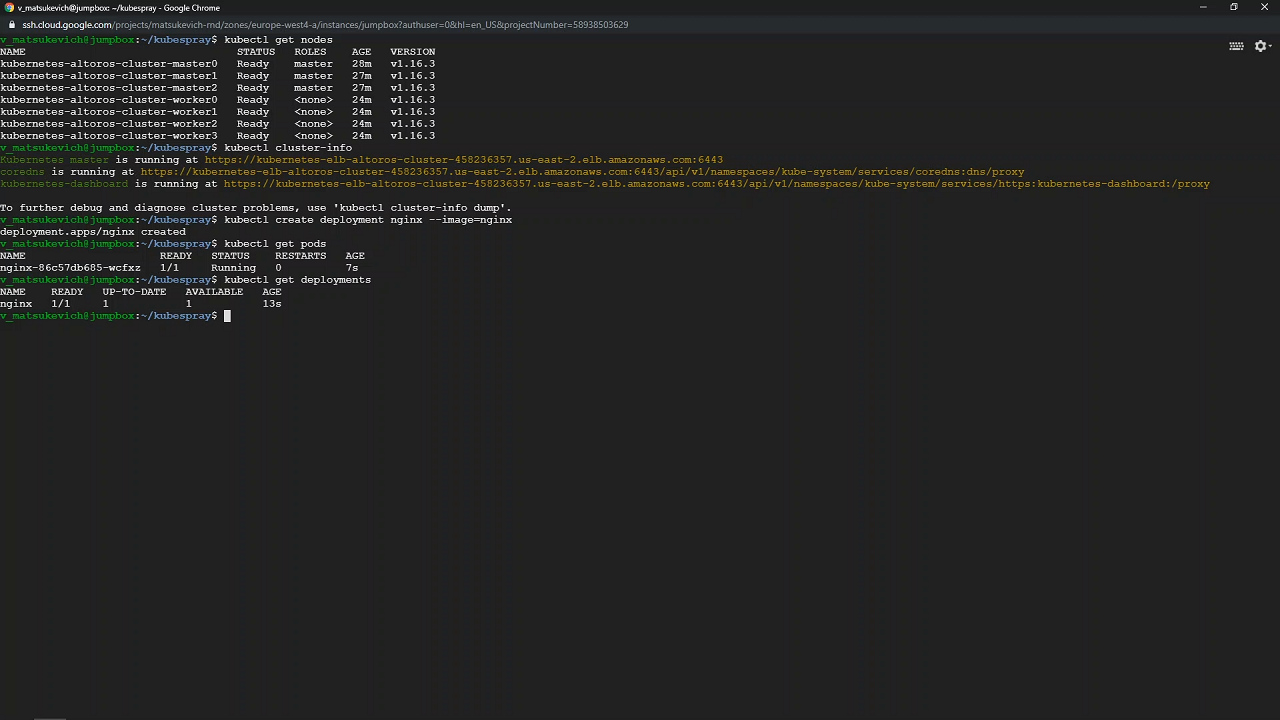Screen dimensions: 1280x720
Task: Select node name kubernetes-altoros-cluster-master2
Action: coord(108,88)
